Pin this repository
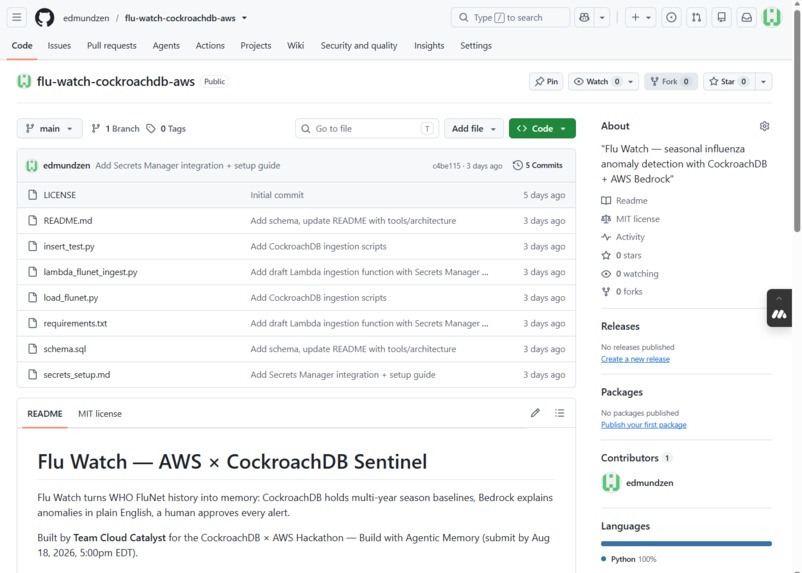The height and width of the screenshot is (573, 802). click(x=546, y=81)
